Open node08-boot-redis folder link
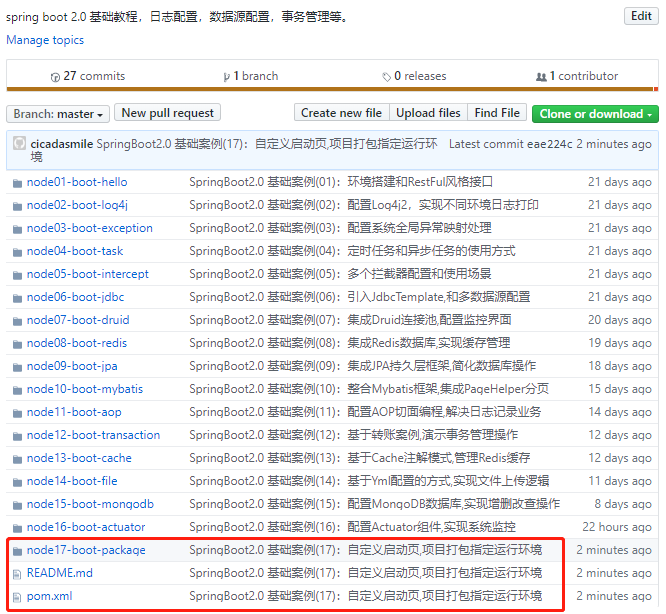Screen dimensions: 666x614 77,343
